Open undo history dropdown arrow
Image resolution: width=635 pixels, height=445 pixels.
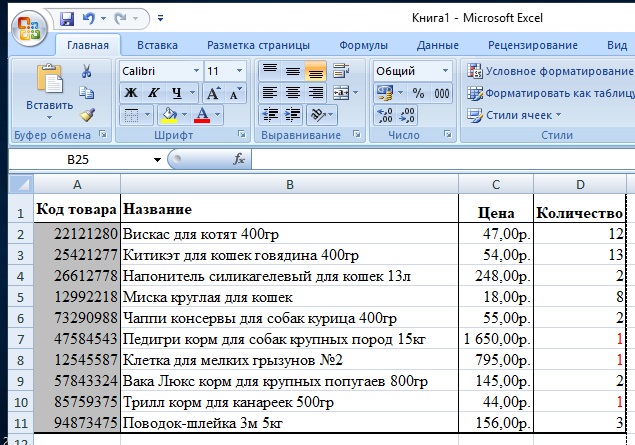pos(103,18)
